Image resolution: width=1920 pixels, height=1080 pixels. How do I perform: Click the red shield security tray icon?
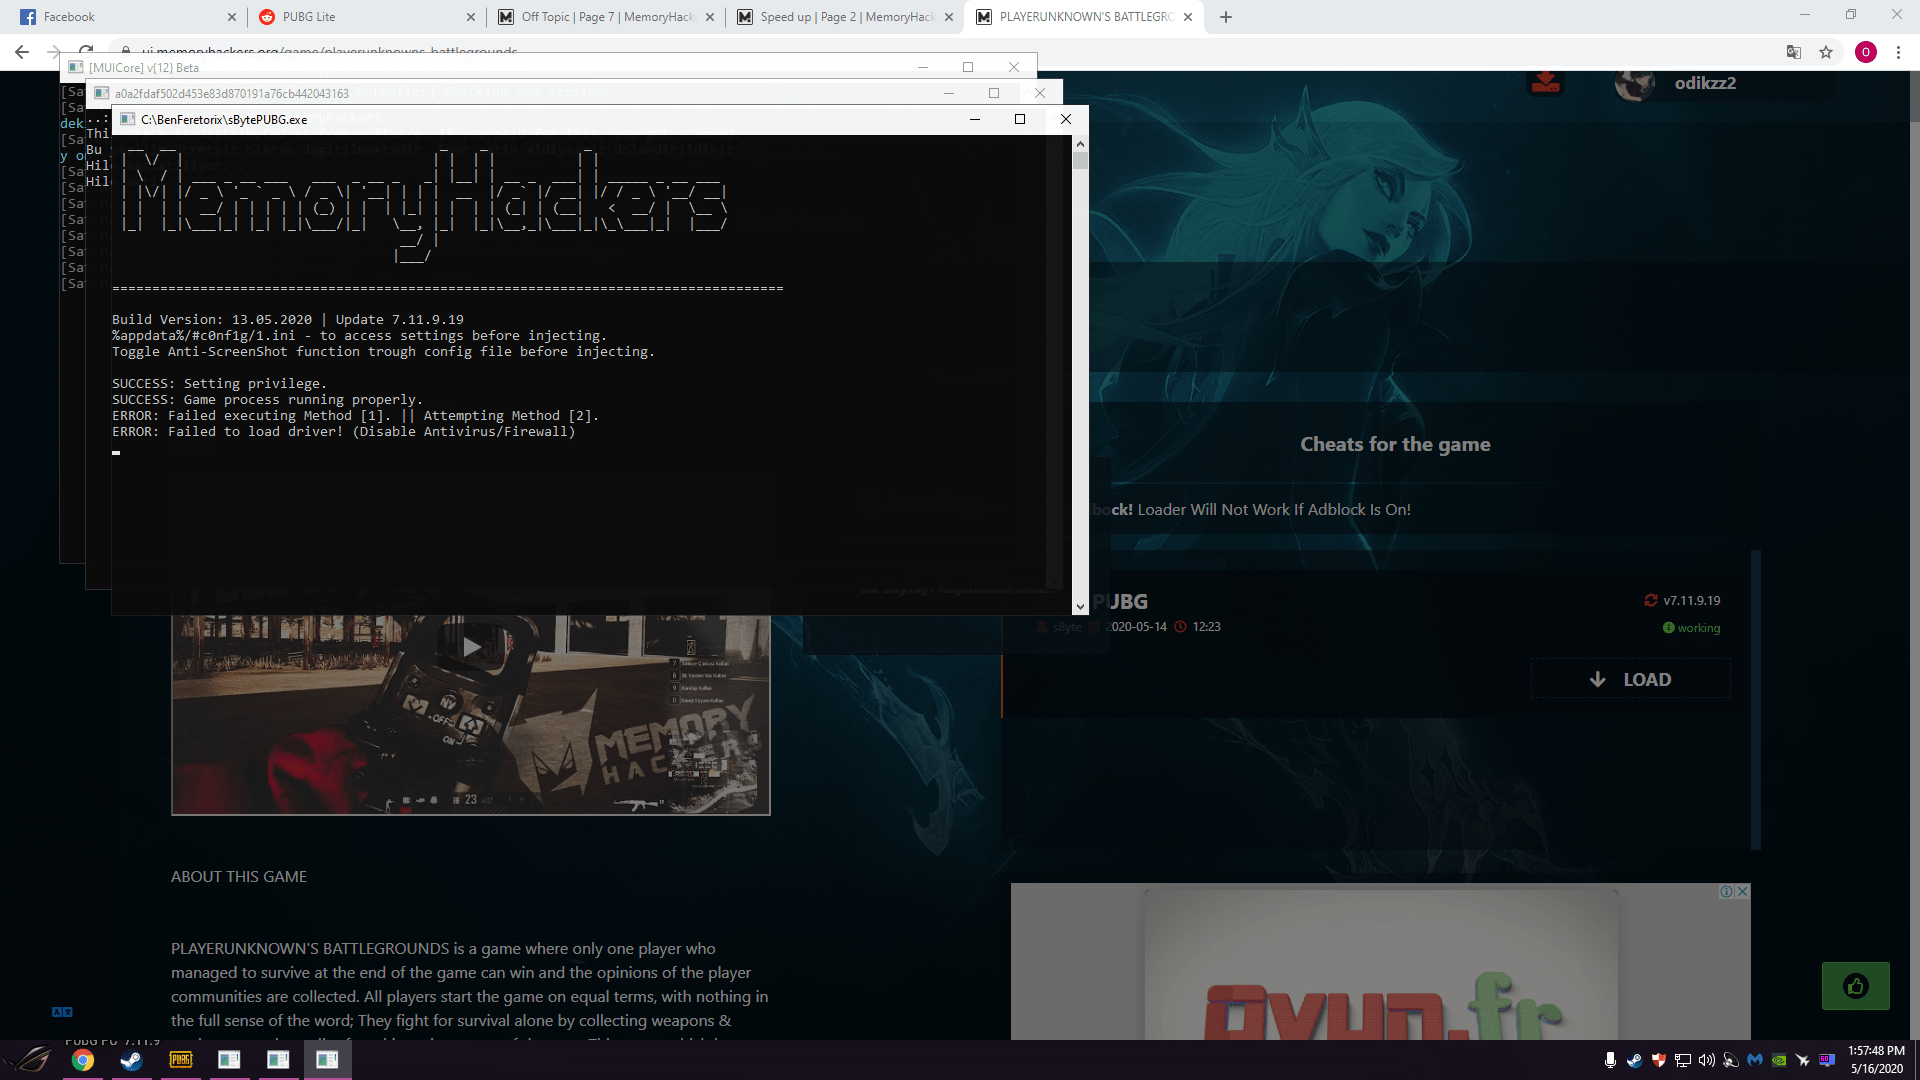pyautogui.click(x=1658, y=1060)
